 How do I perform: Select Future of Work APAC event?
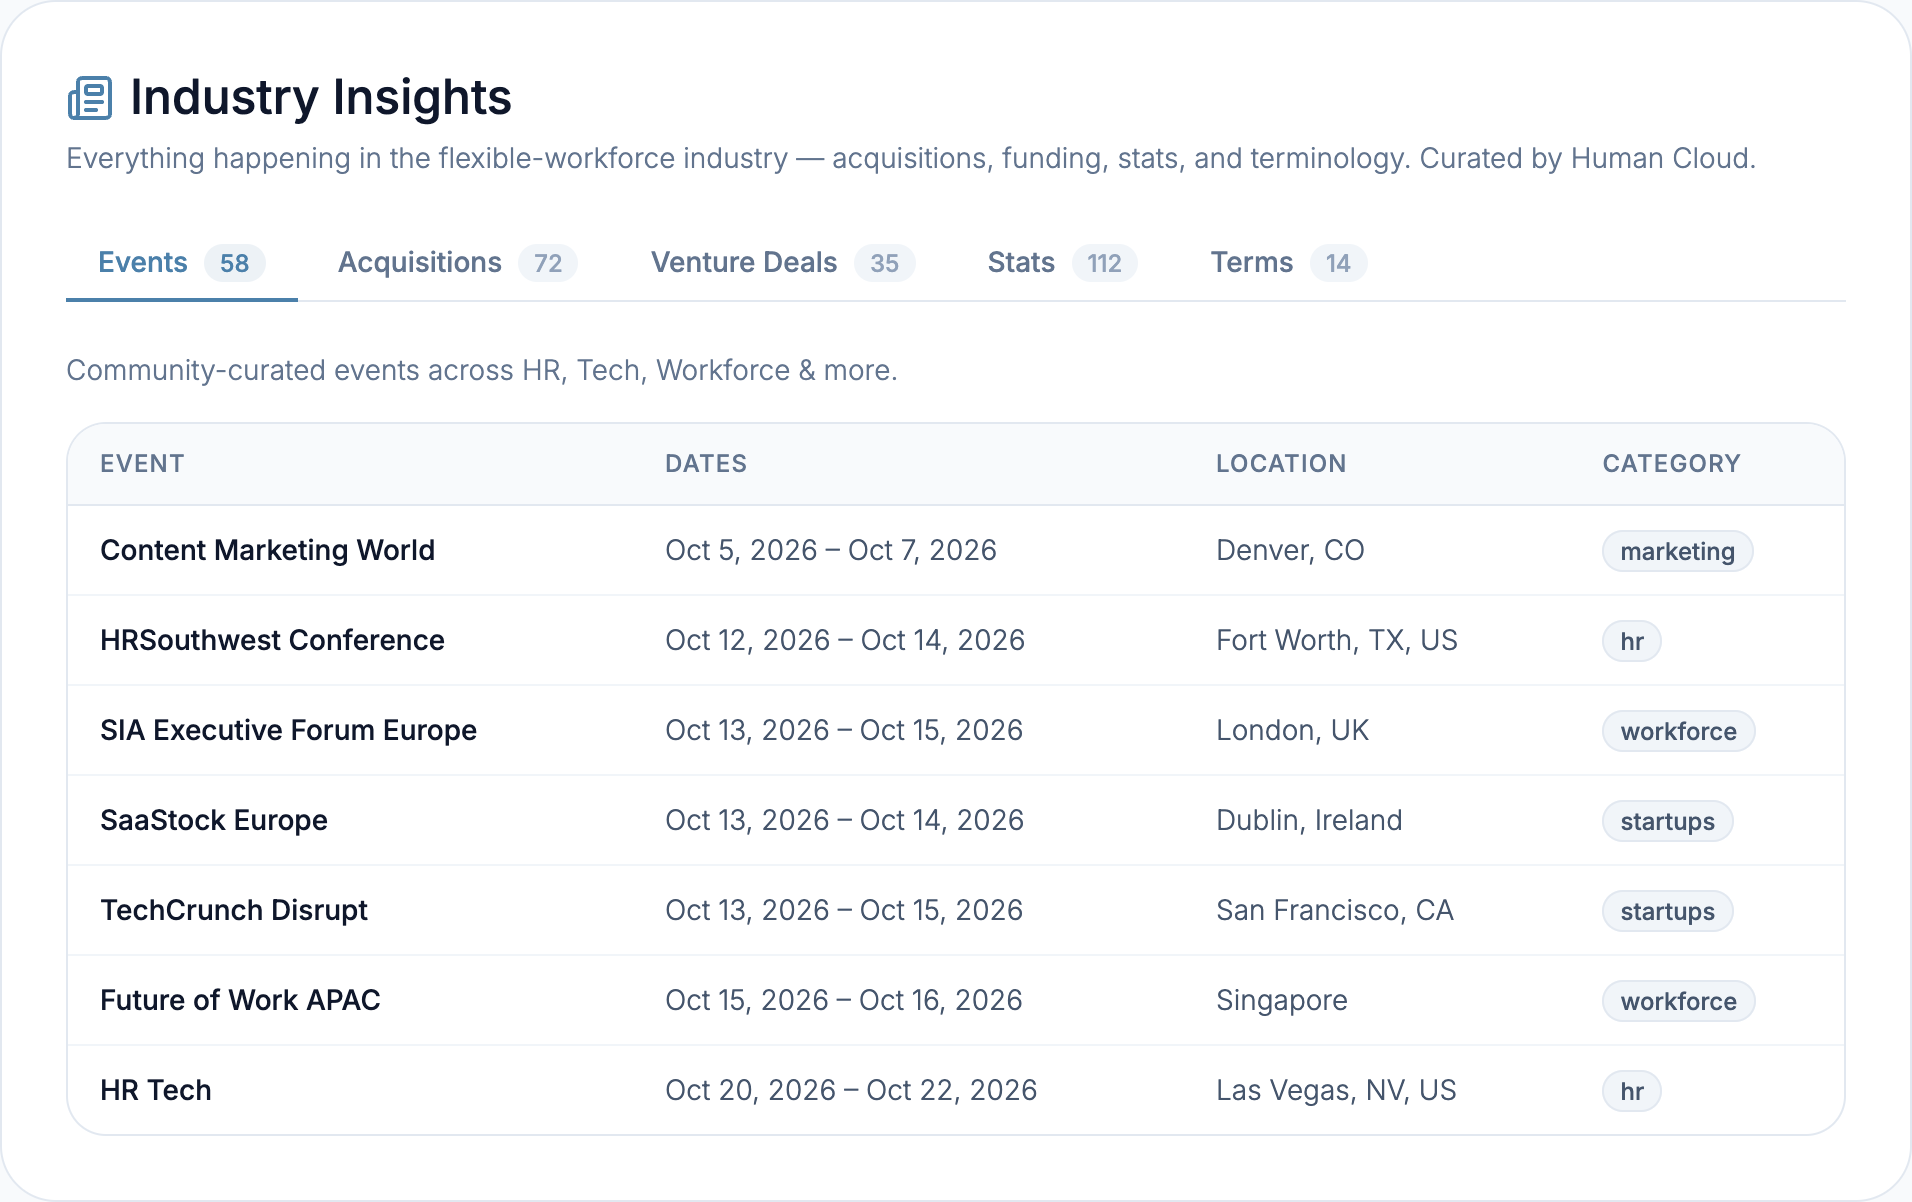coord(240,1000)
